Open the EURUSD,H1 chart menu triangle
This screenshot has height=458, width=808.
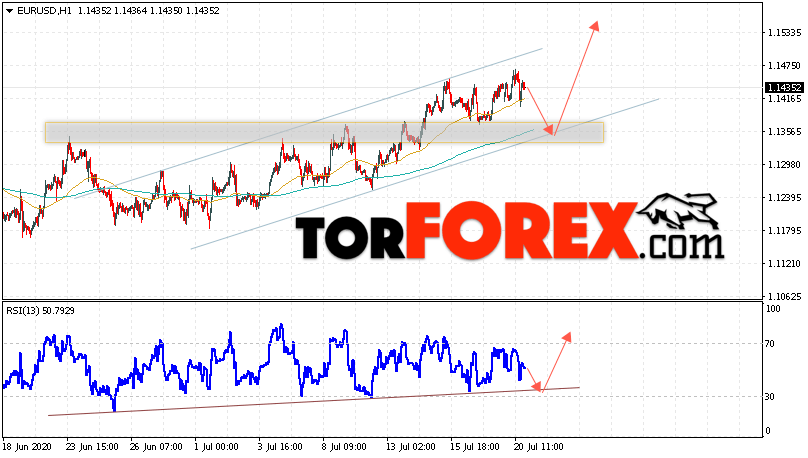click(10, 11)
